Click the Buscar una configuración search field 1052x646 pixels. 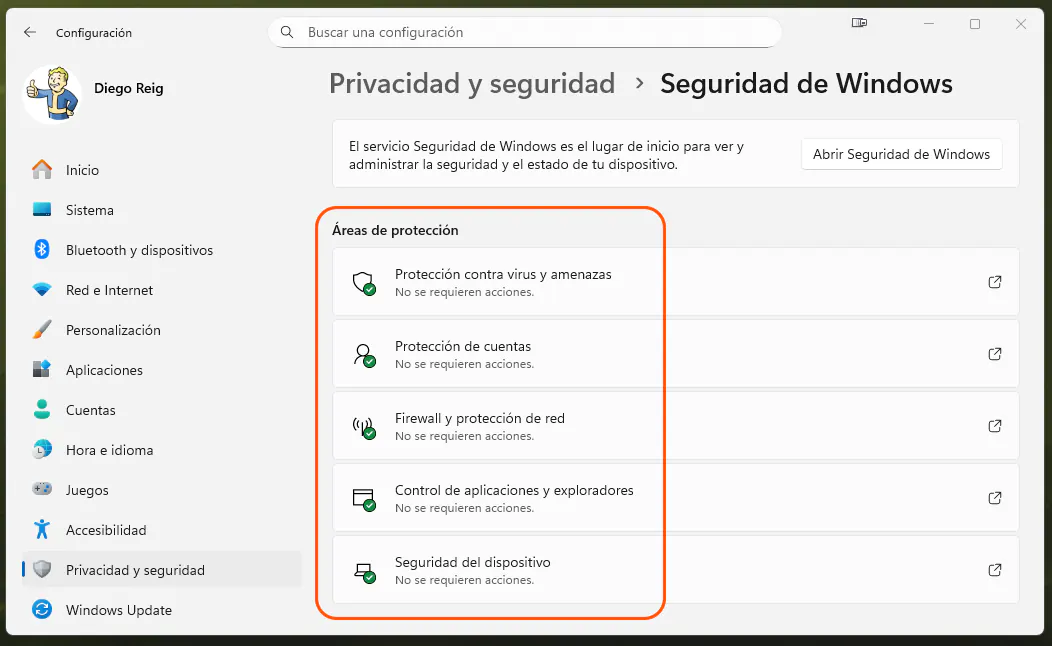524,32
